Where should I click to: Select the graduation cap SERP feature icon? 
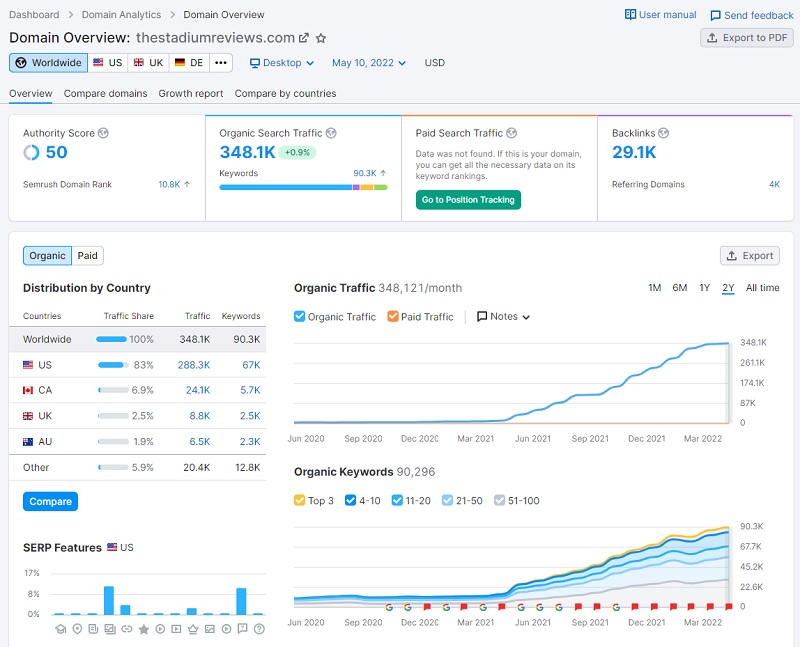(x=61, y=629)
